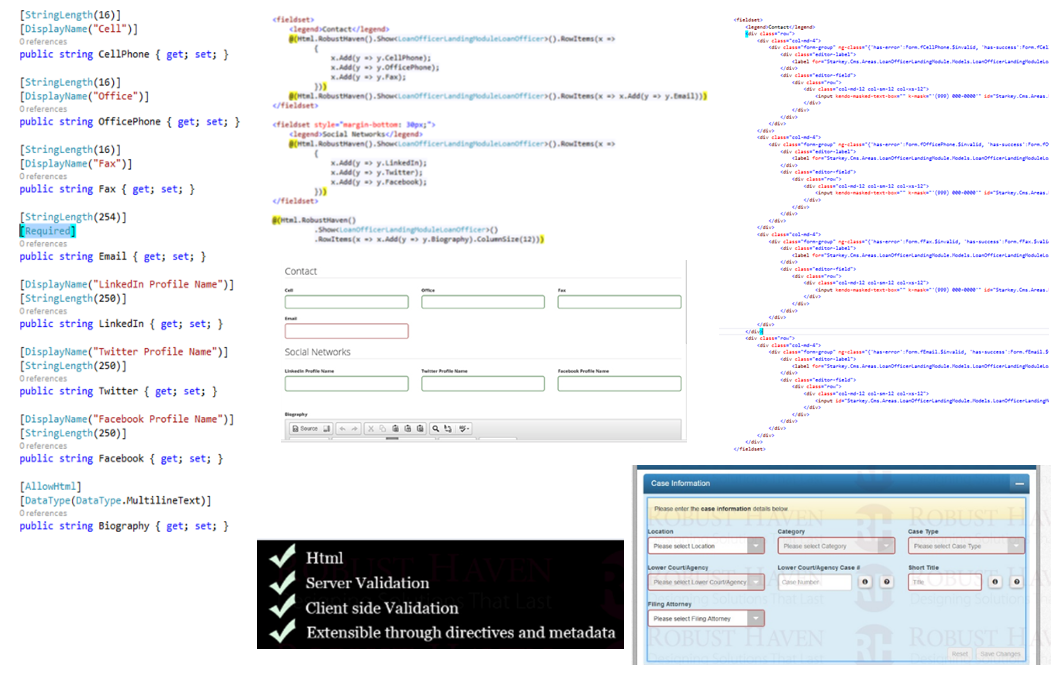Screen dimensions: 1055x673
Task: Click the Replace icon in Biography toolbar
Action: (449, 429)
